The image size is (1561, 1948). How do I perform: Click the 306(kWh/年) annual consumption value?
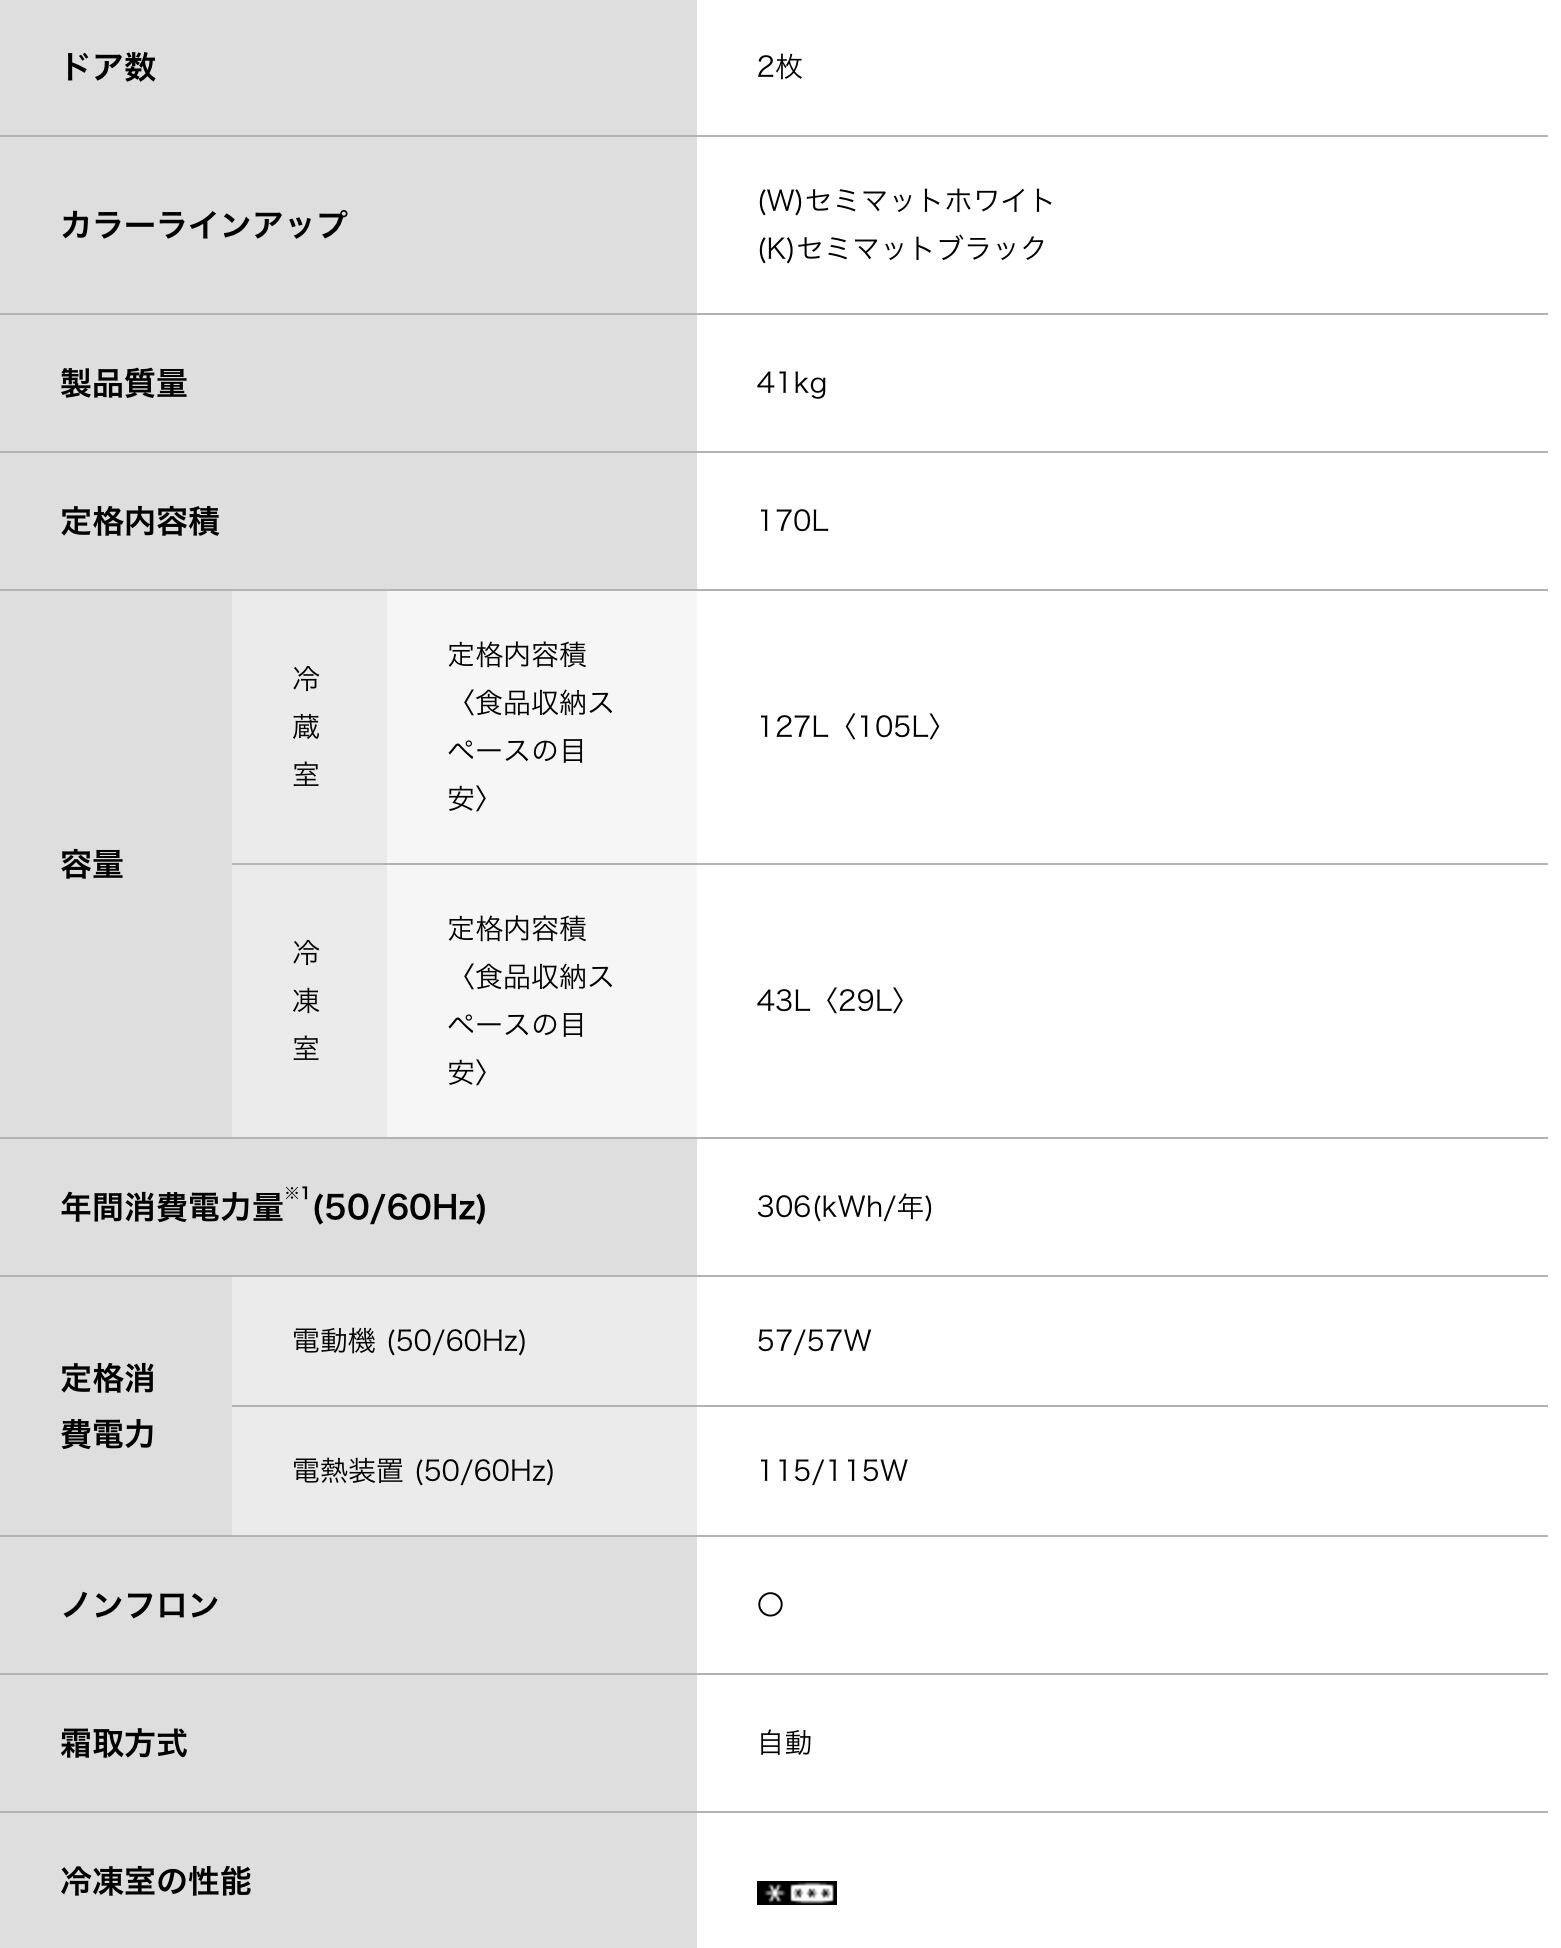pos(844,1207)
